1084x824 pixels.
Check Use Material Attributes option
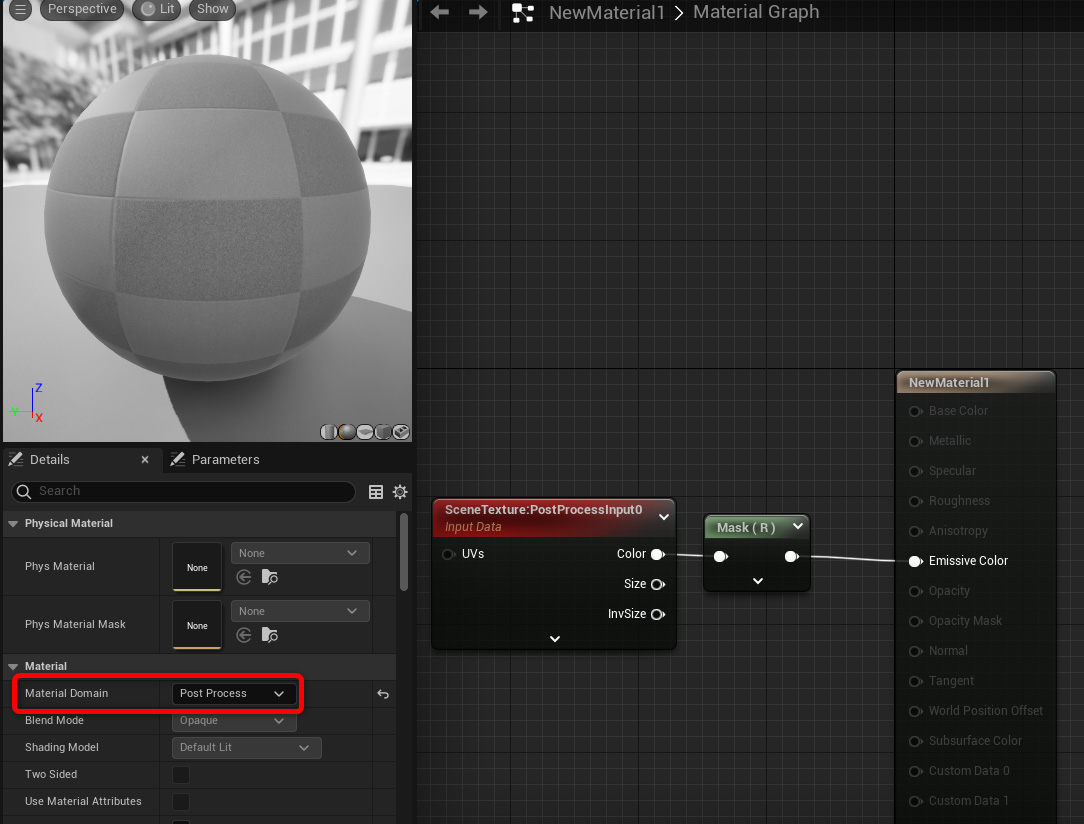pos(181,802)
